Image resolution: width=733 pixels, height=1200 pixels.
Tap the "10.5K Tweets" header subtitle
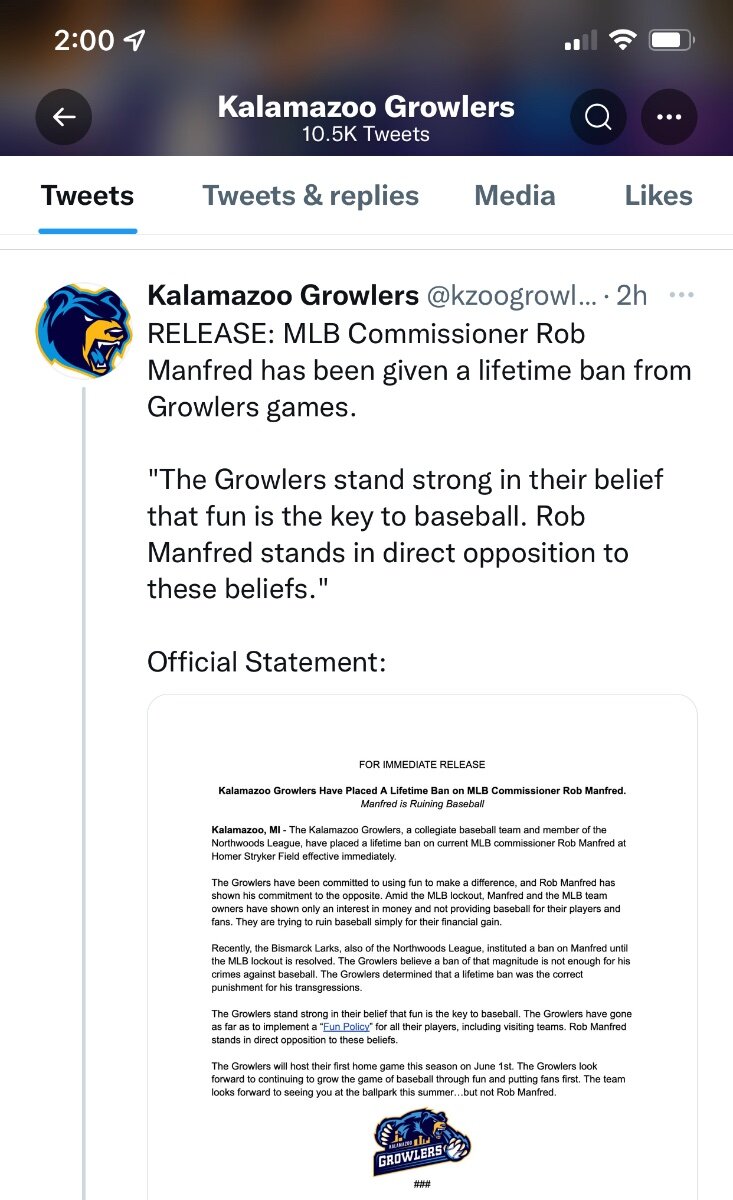[366, 134]
